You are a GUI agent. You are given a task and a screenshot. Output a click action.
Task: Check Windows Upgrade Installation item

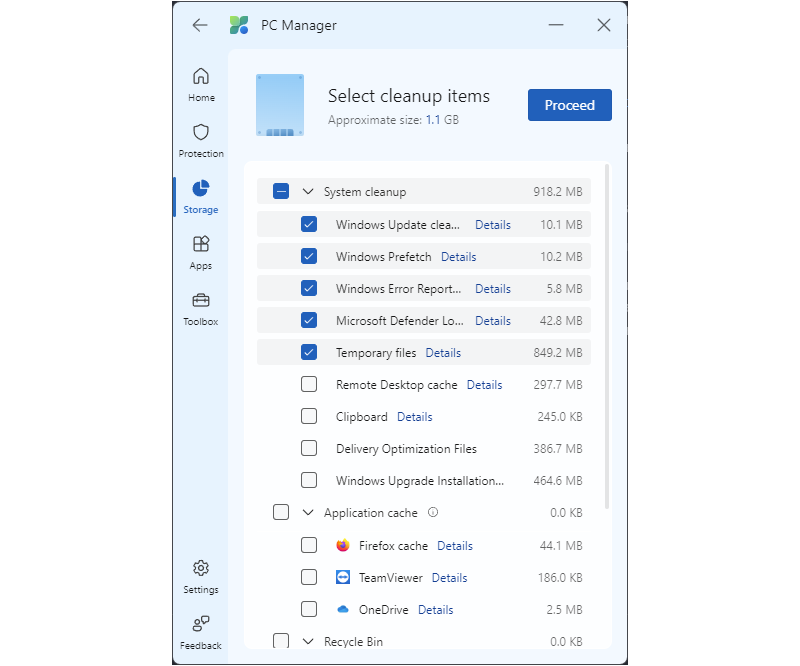pyautogui.click(x=309, y=480)
